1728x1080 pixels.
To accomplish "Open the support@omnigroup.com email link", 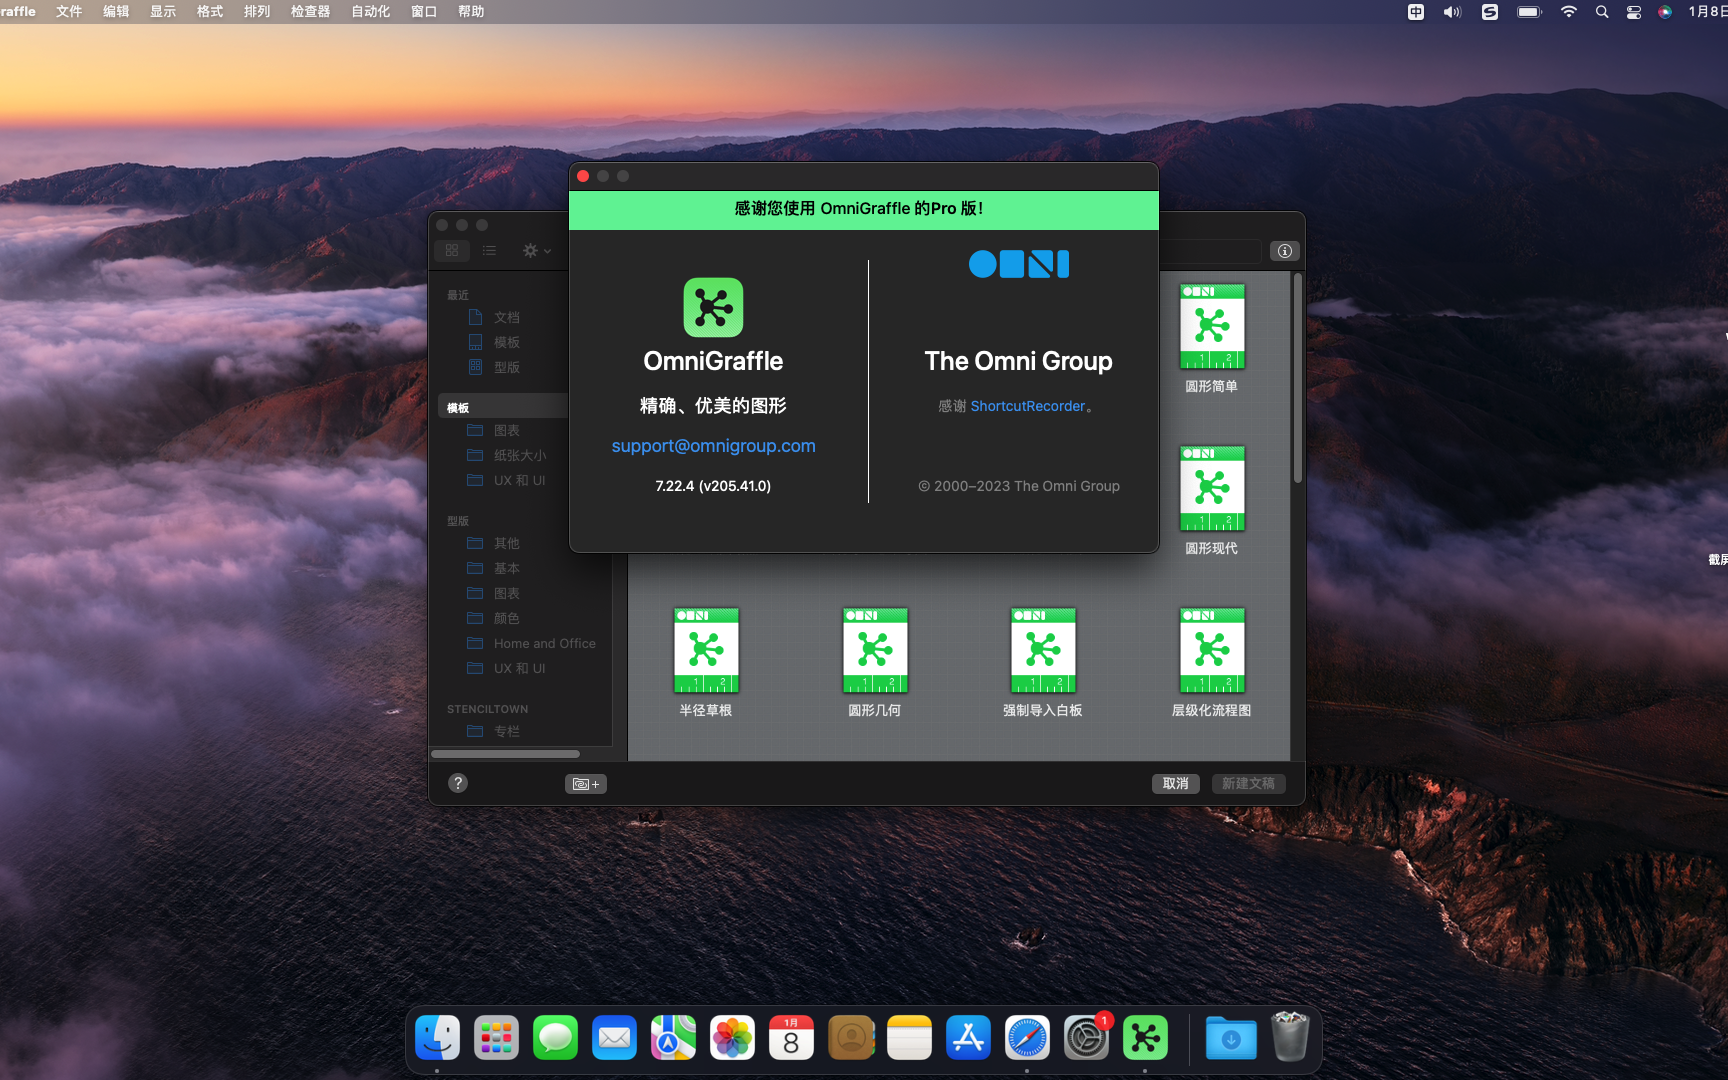I will (713, 446).
